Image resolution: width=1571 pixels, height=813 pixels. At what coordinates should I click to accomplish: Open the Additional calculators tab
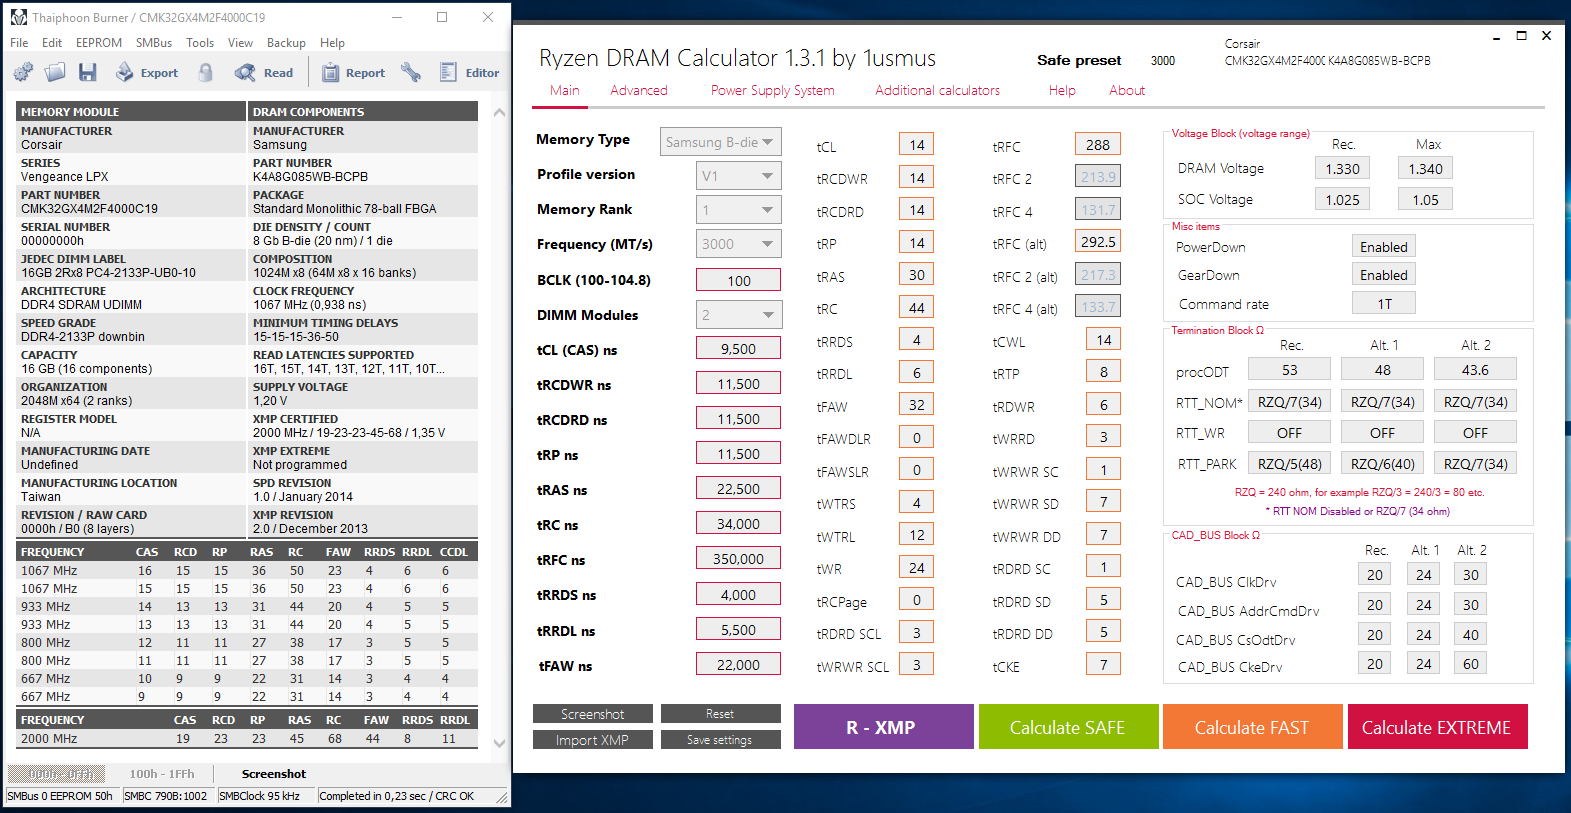tap(937, 90)
